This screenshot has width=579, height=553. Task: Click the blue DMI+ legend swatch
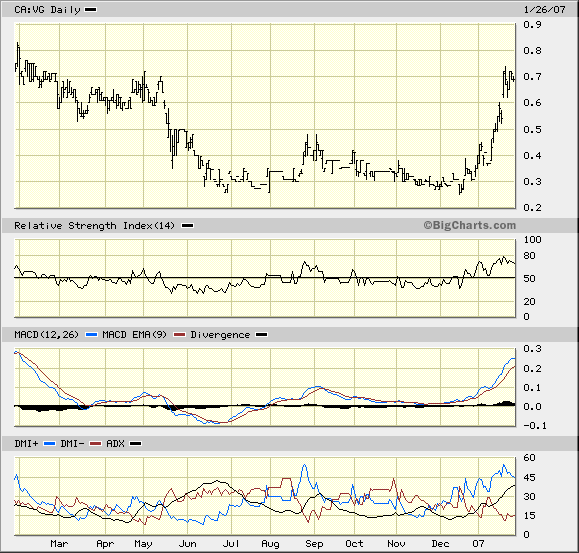click(x=49, y=444)
